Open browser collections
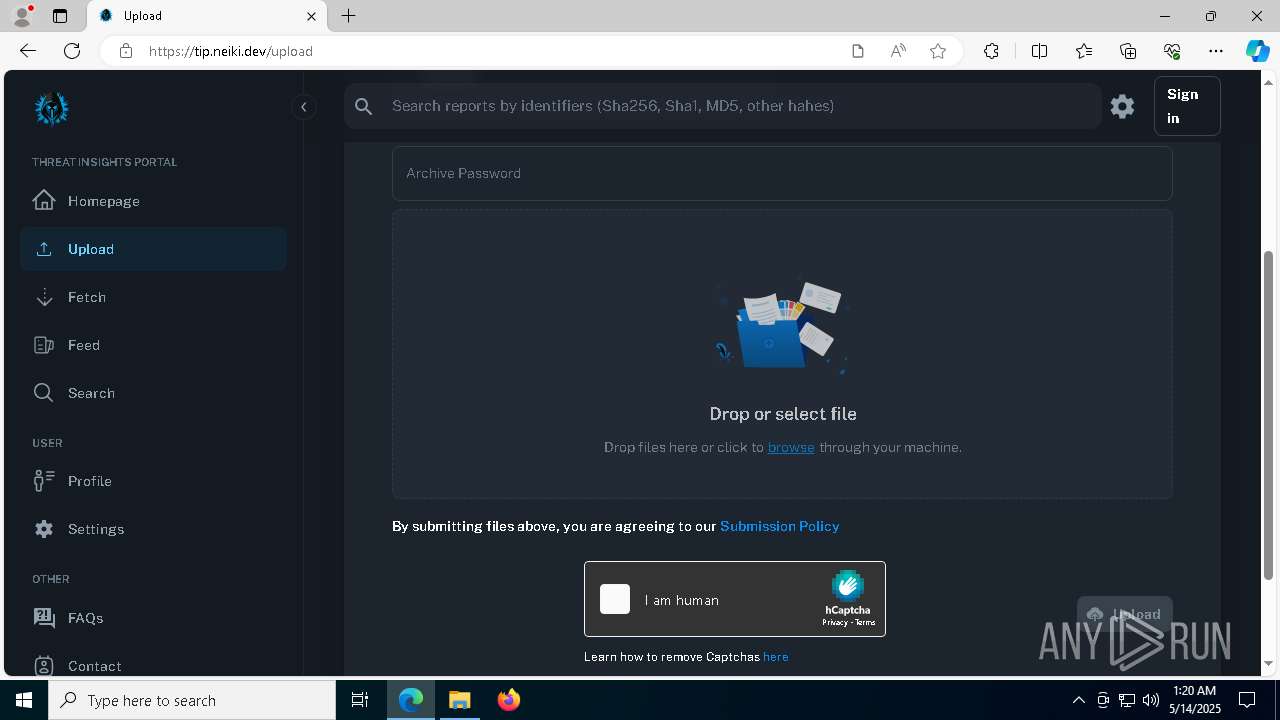 (1128, 51)
